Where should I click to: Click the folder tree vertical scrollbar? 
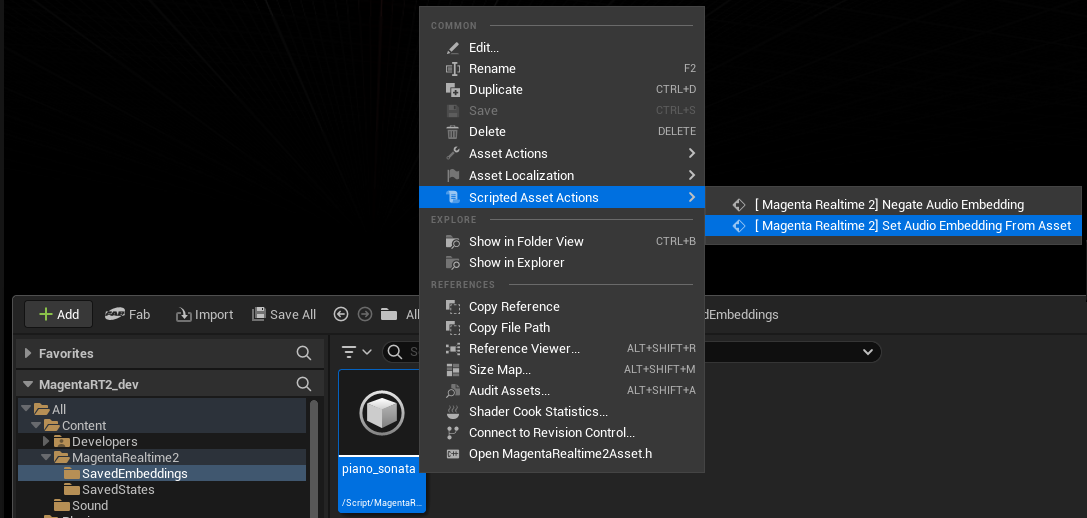[x=314, y=458]
